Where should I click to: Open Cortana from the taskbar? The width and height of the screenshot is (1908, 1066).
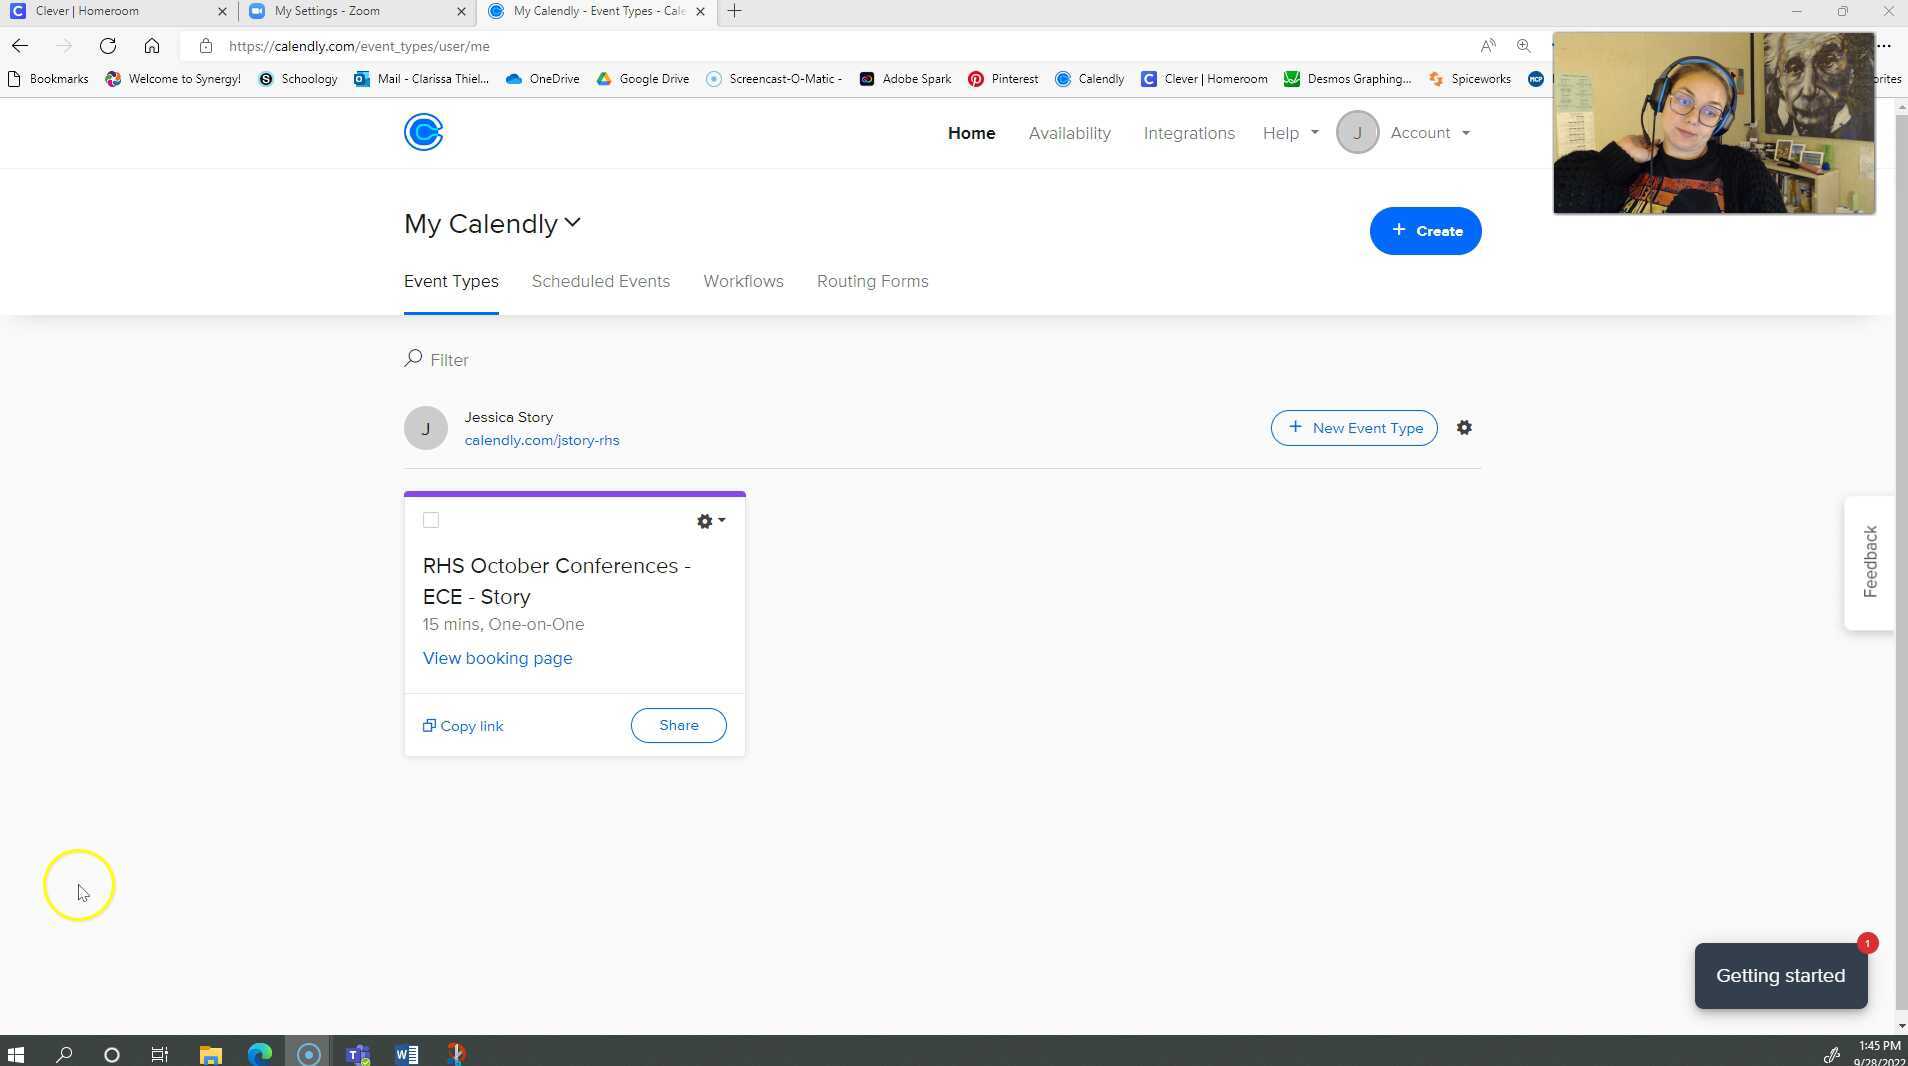point(112,1054)
